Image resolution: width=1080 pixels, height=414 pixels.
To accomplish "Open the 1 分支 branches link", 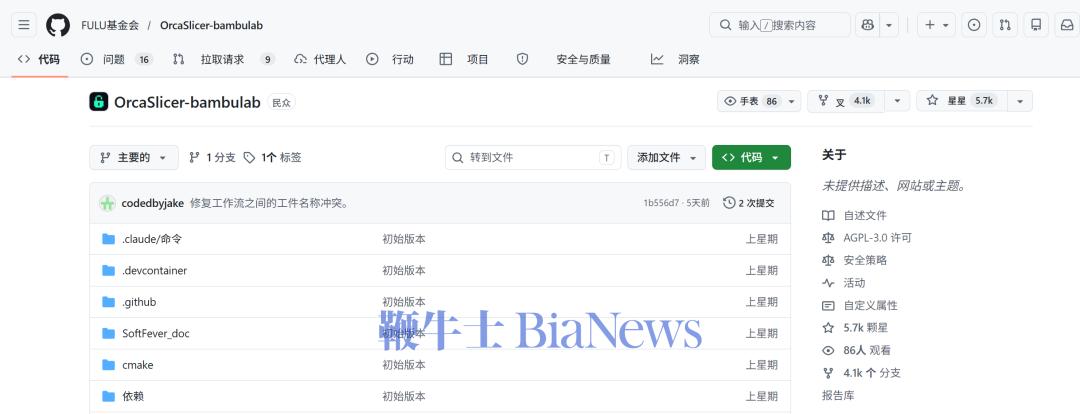I will coord(212,157).
